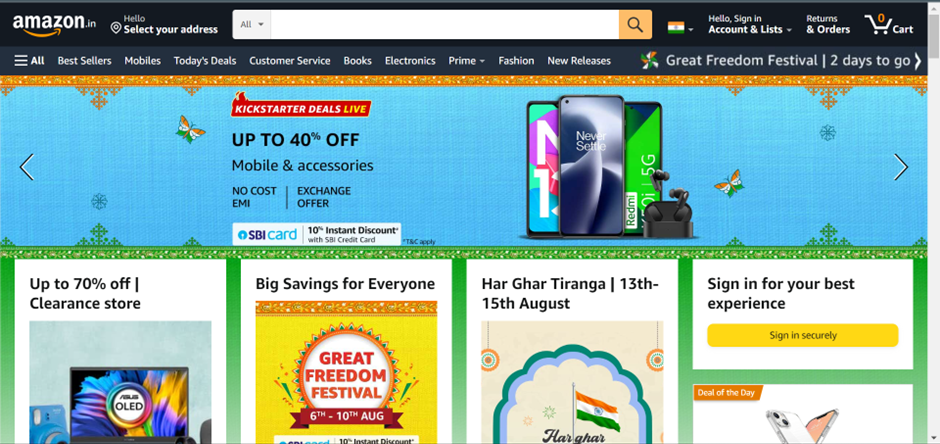
Task: Click inside the search text field
Action: click(x=445, y=25)
